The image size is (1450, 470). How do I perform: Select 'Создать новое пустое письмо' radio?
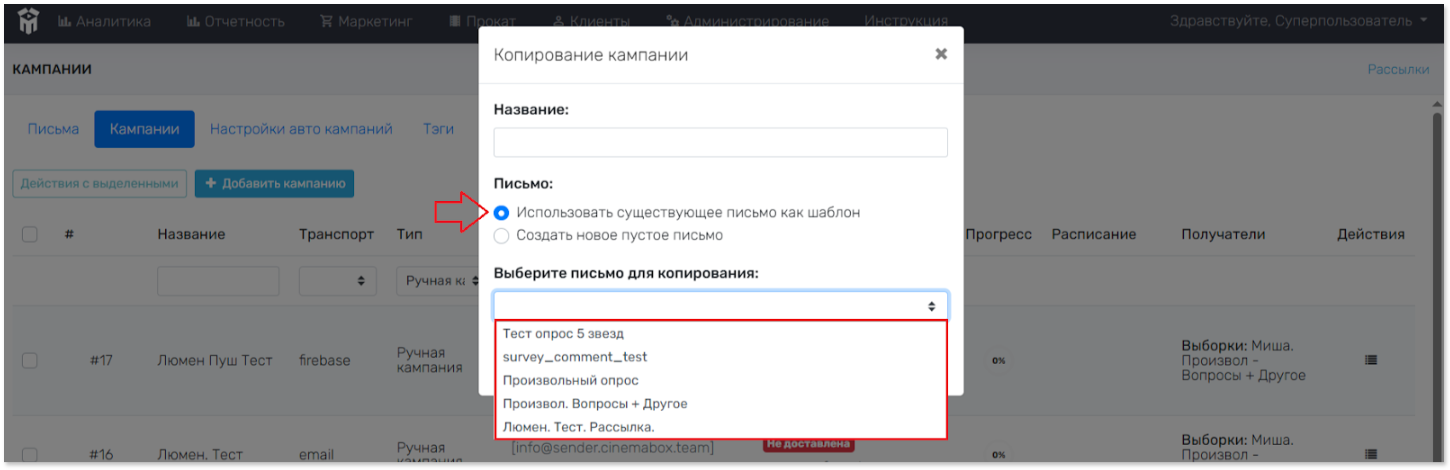(502, 236)
